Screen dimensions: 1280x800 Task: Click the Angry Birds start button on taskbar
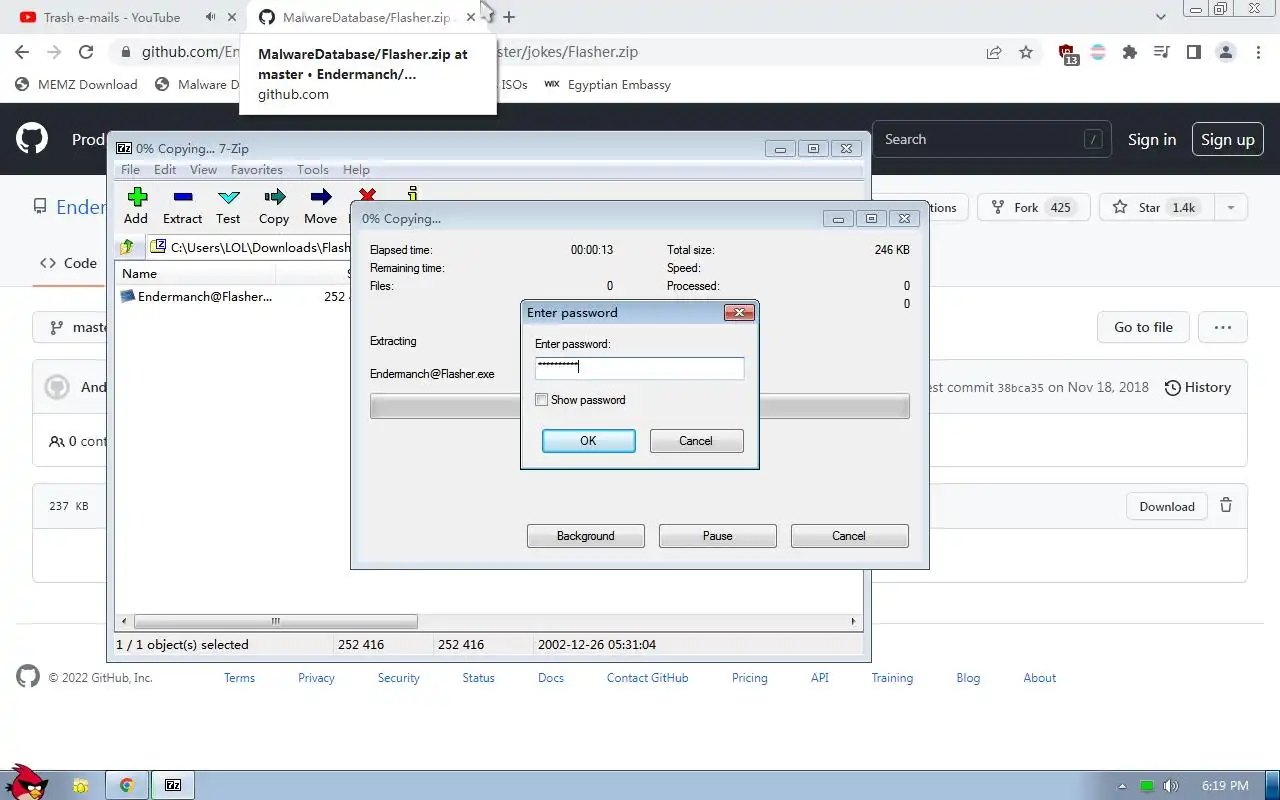27,782
